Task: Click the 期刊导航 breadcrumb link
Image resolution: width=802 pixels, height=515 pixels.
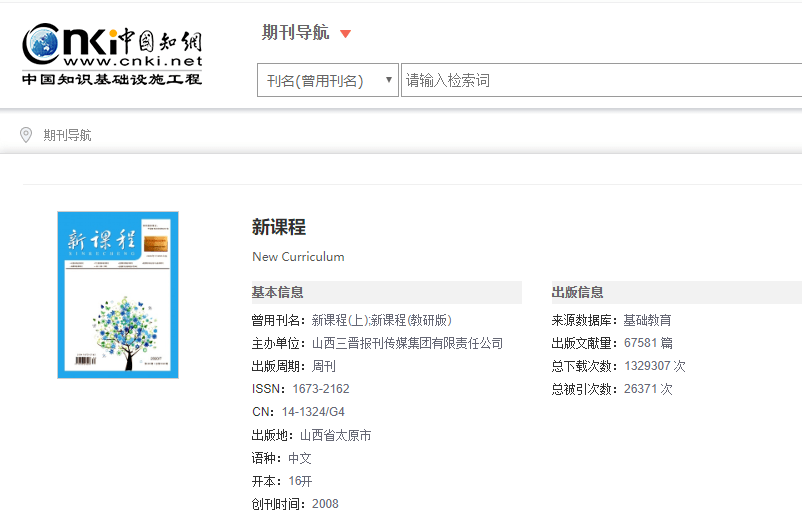Action: pyautogui.click(x=68, y=135)
